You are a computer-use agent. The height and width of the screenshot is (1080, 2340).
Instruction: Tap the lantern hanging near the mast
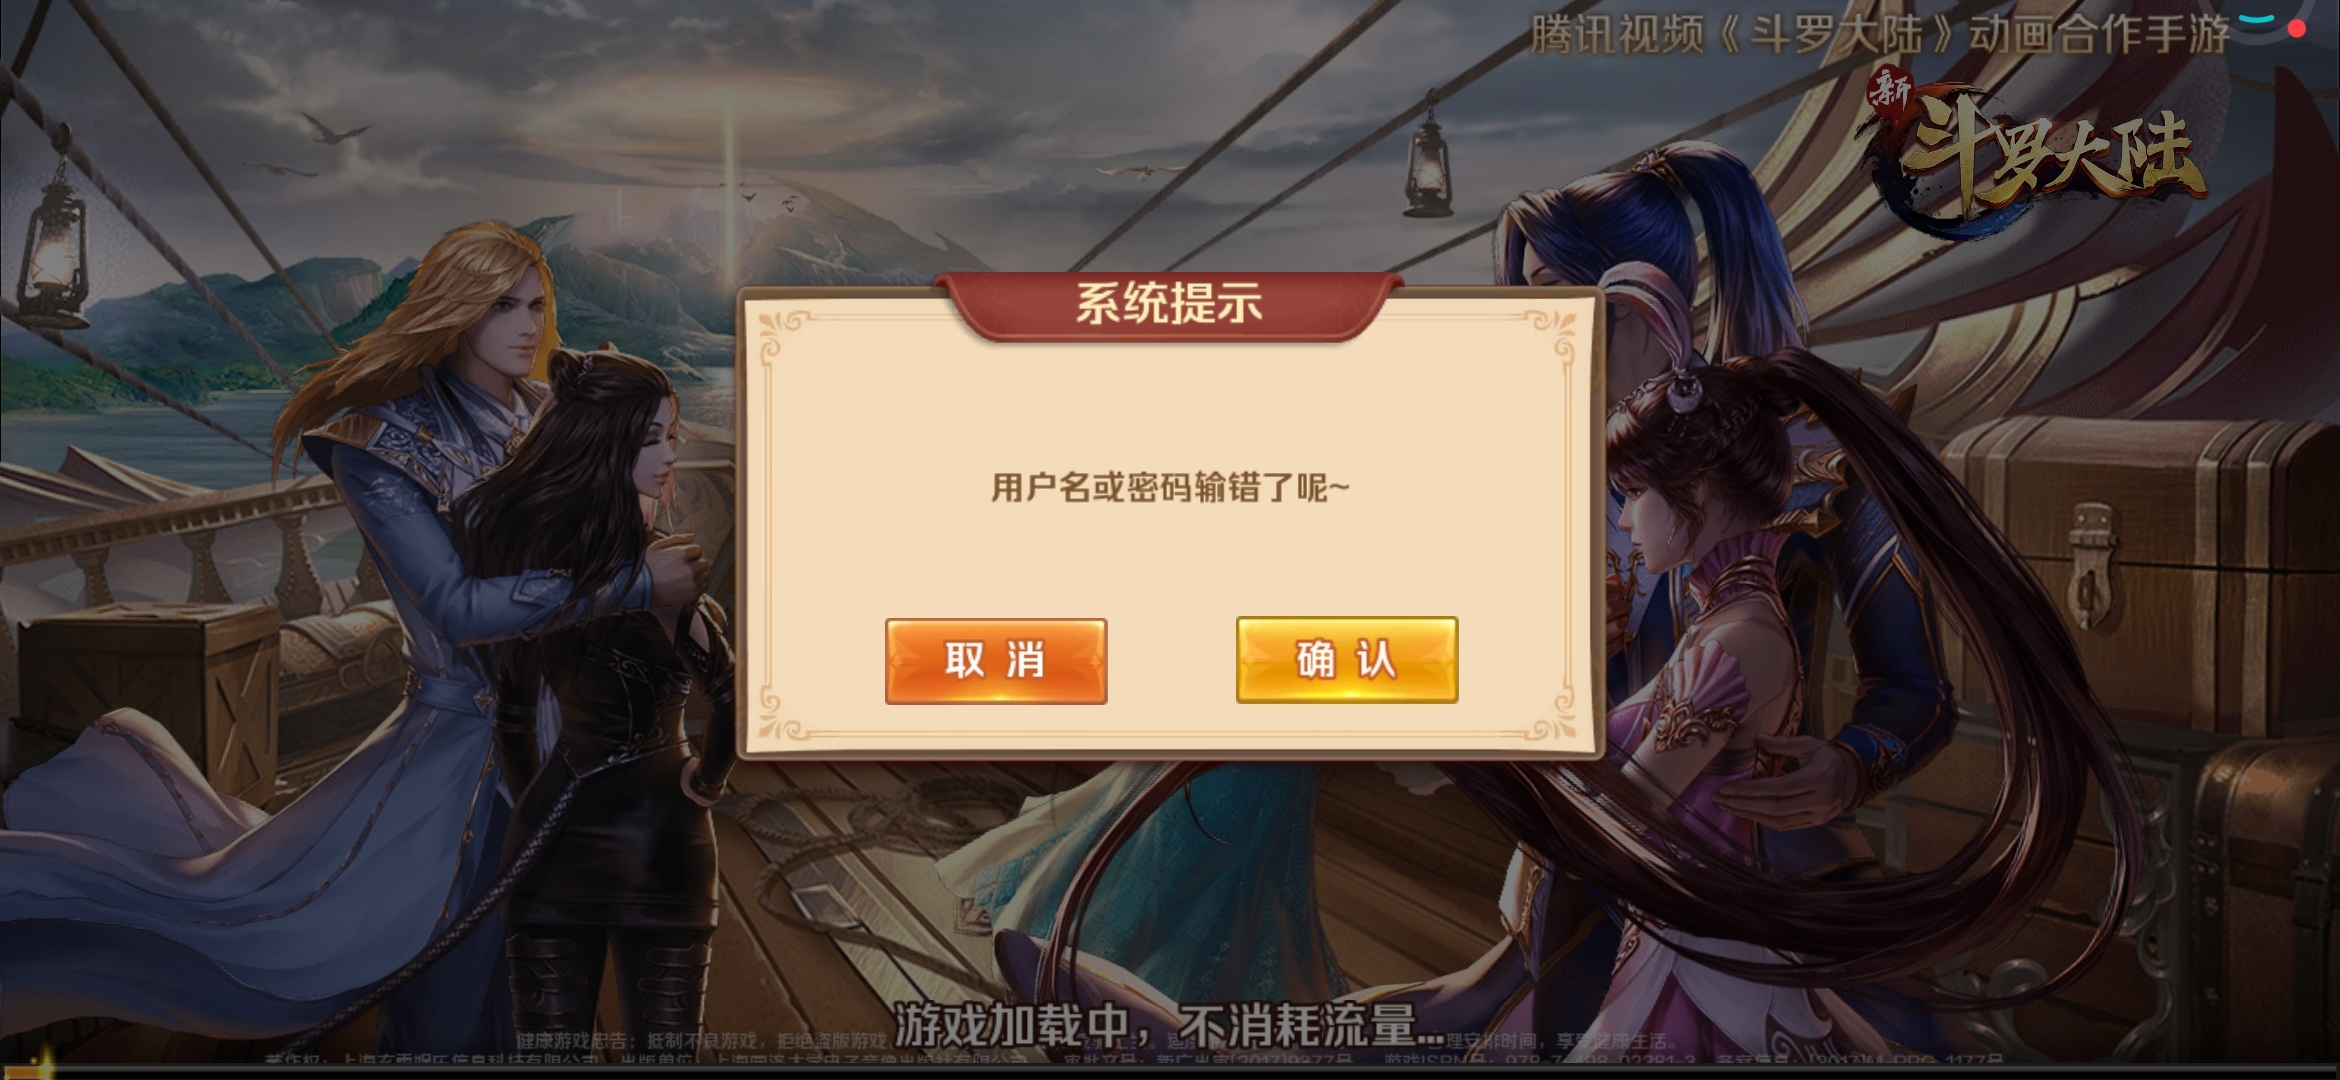(x=1428, y=160)
